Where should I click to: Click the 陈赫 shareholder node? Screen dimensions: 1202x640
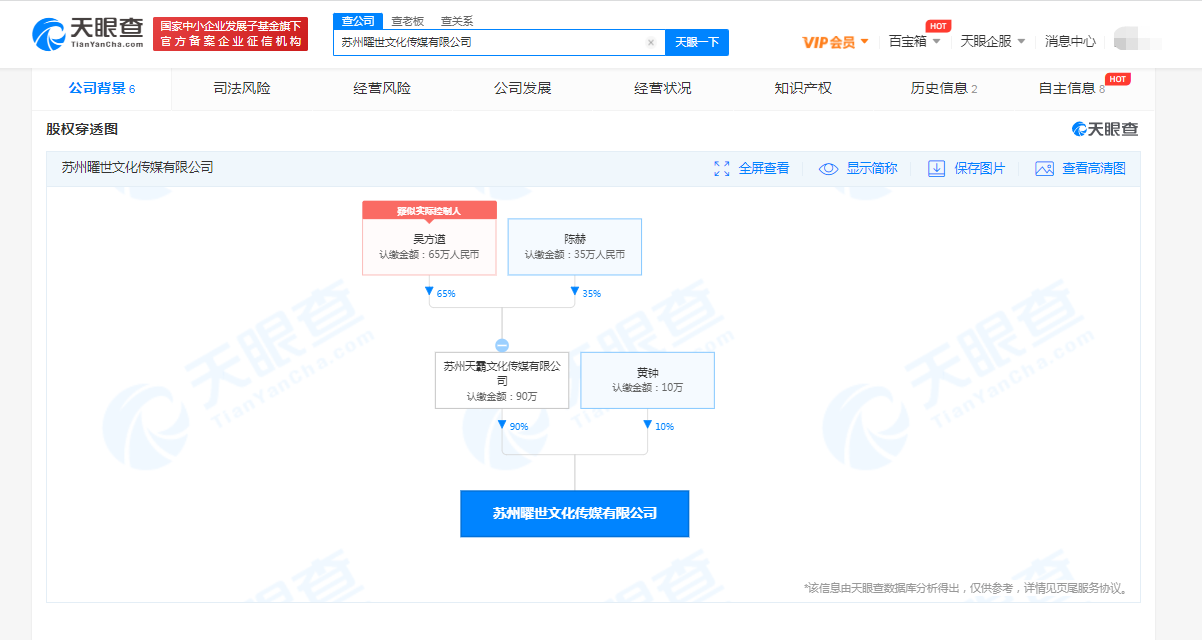click(575, 247)
